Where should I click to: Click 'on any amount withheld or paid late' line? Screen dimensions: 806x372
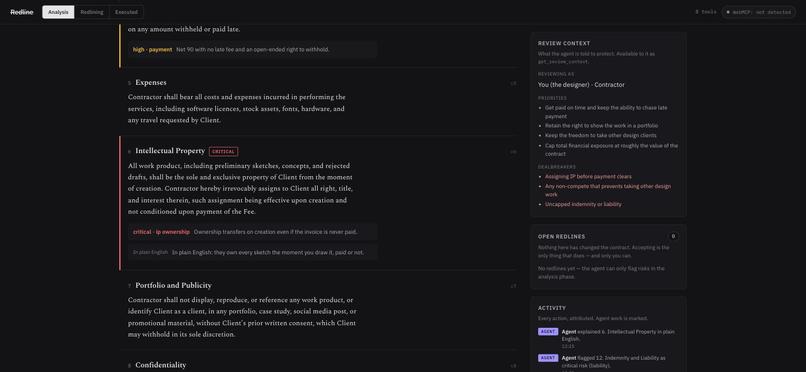(x=184, y=29)
